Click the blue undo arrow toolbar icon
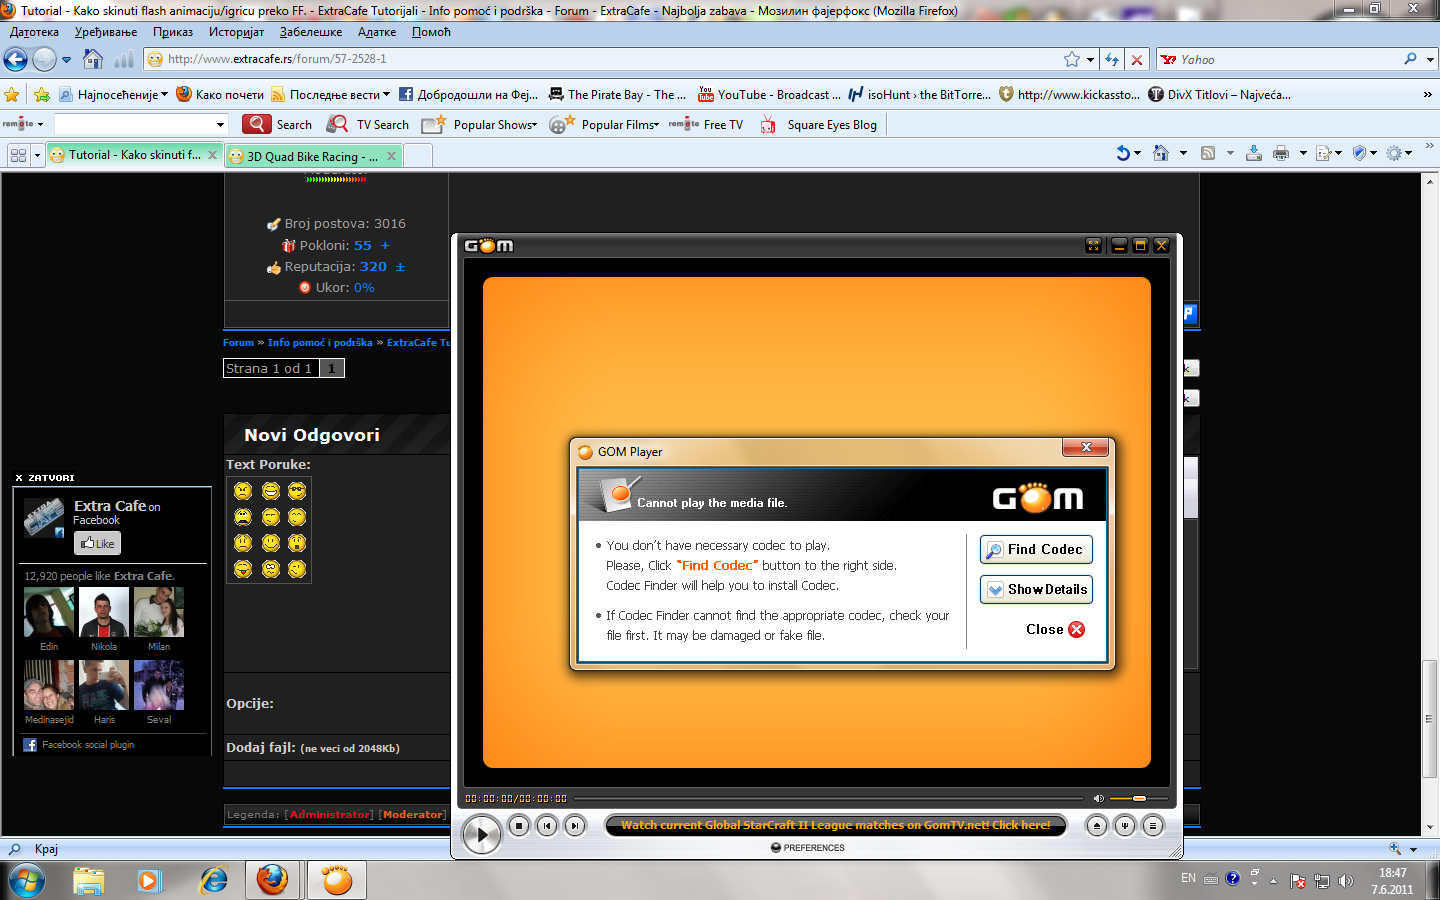Image resolution: width=1440 pixels, height=900 pixels. point(1123,153)
